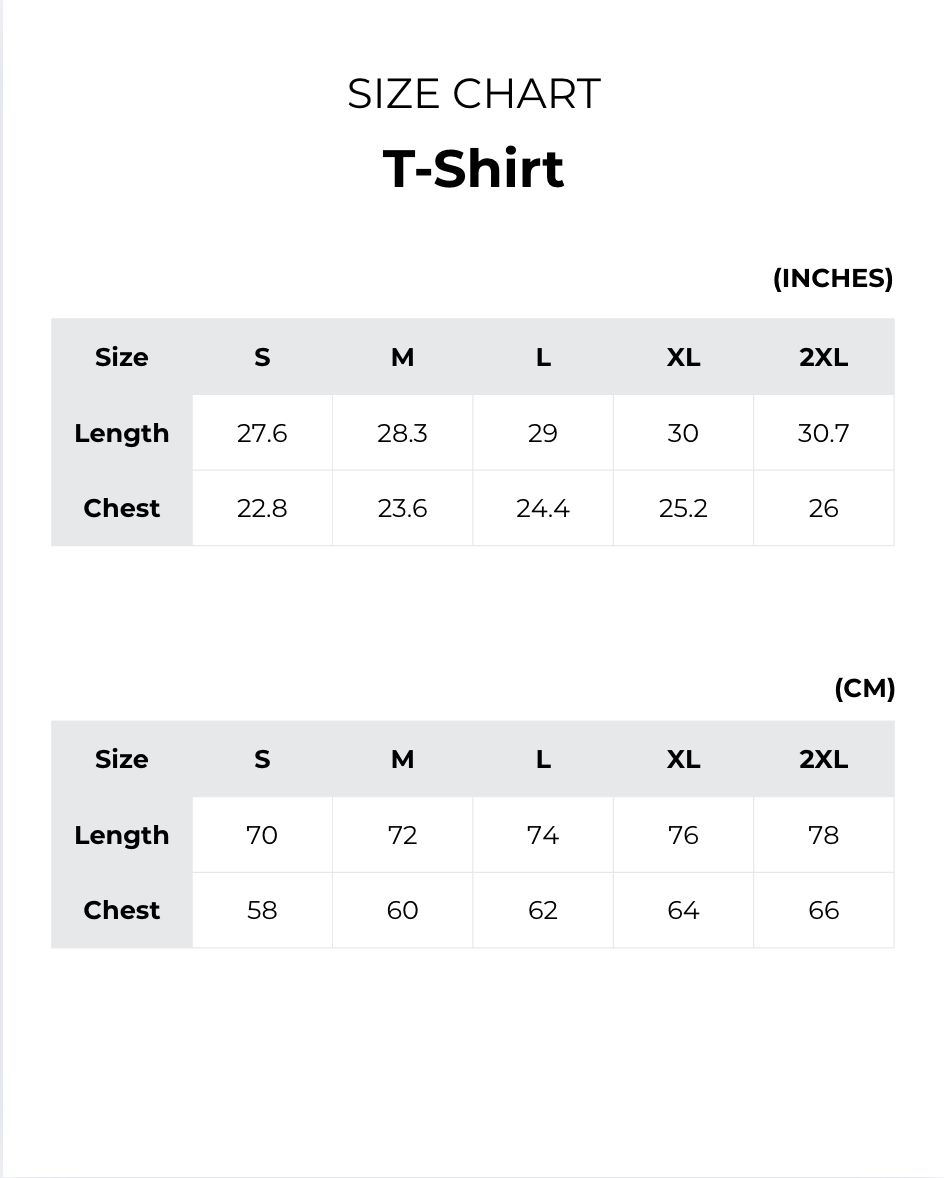Viewport: 944px width, 1178px height.
Task: Click the 58 chest value
Action: (262, 910)
